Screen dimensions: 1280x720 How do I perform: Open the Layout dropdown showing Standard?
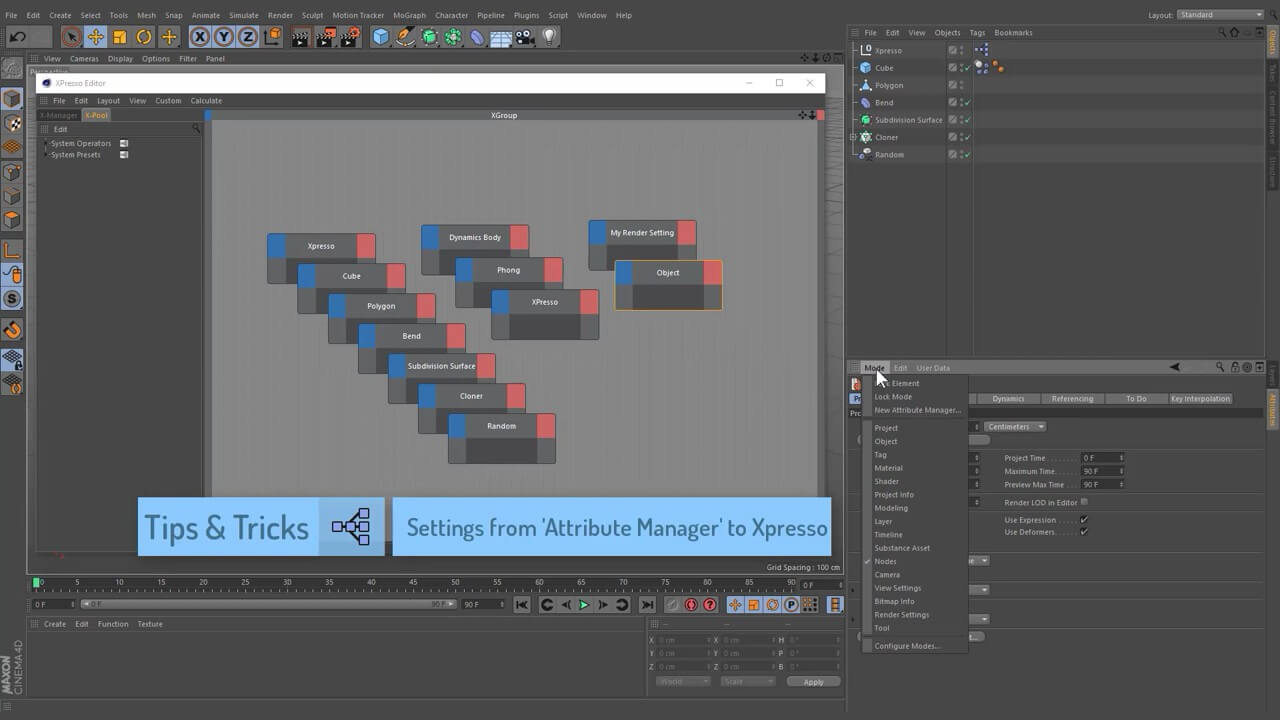coord(1219,15)
